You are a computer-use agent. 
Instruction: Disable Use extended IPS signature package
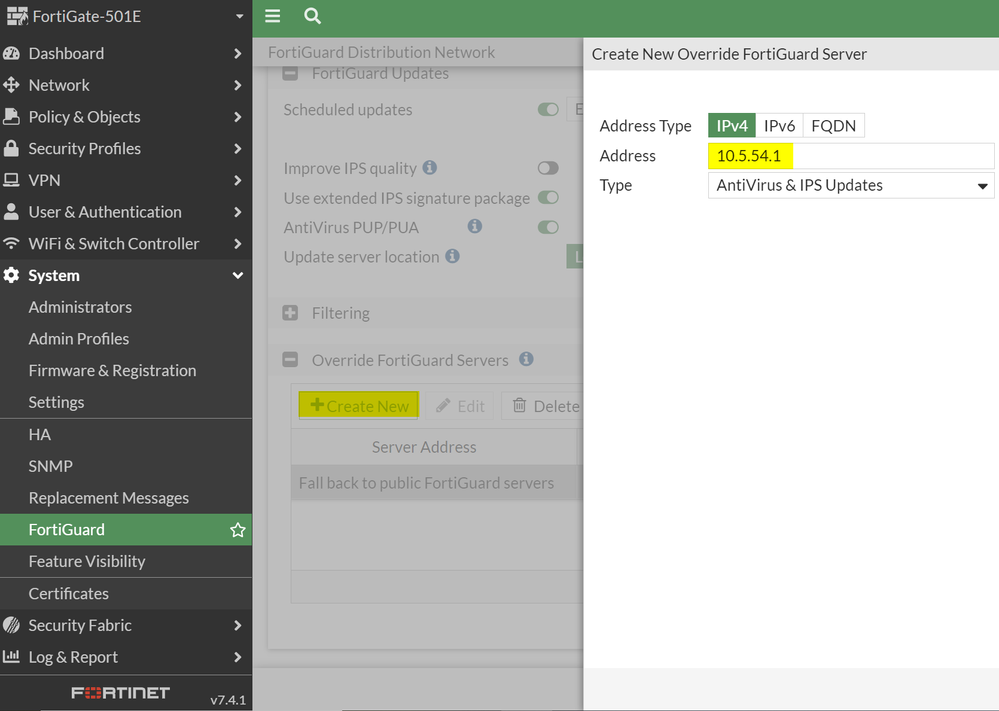point(548,198)
